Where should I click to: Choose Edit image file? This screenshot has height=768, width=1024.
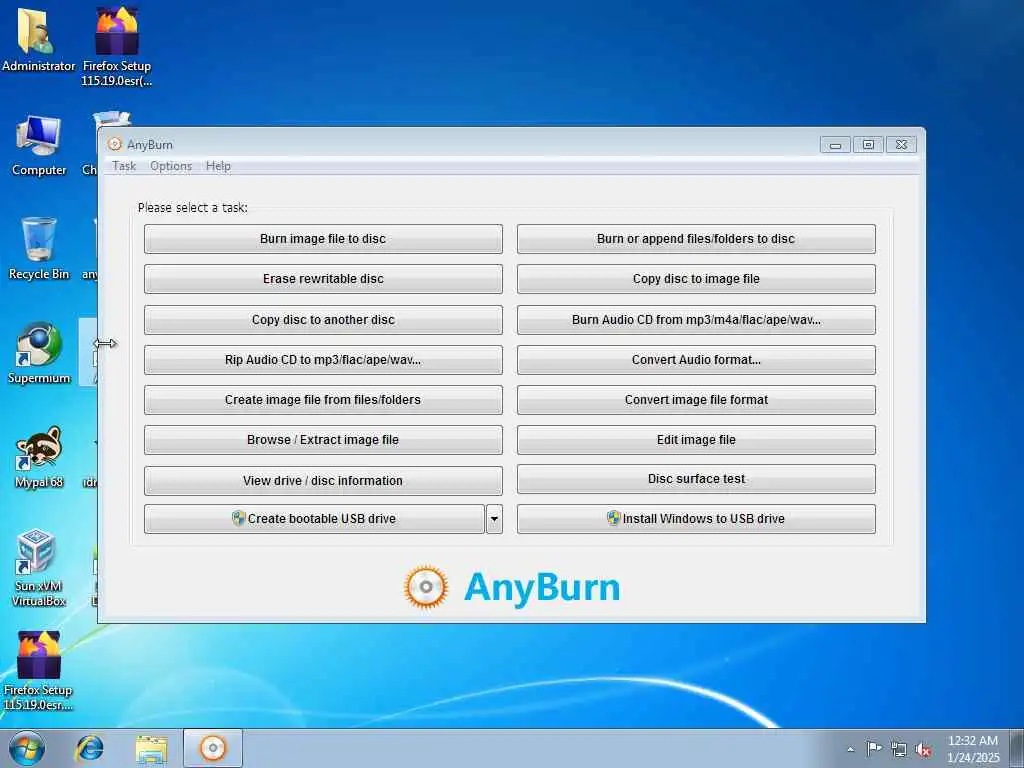pos(696,440)
